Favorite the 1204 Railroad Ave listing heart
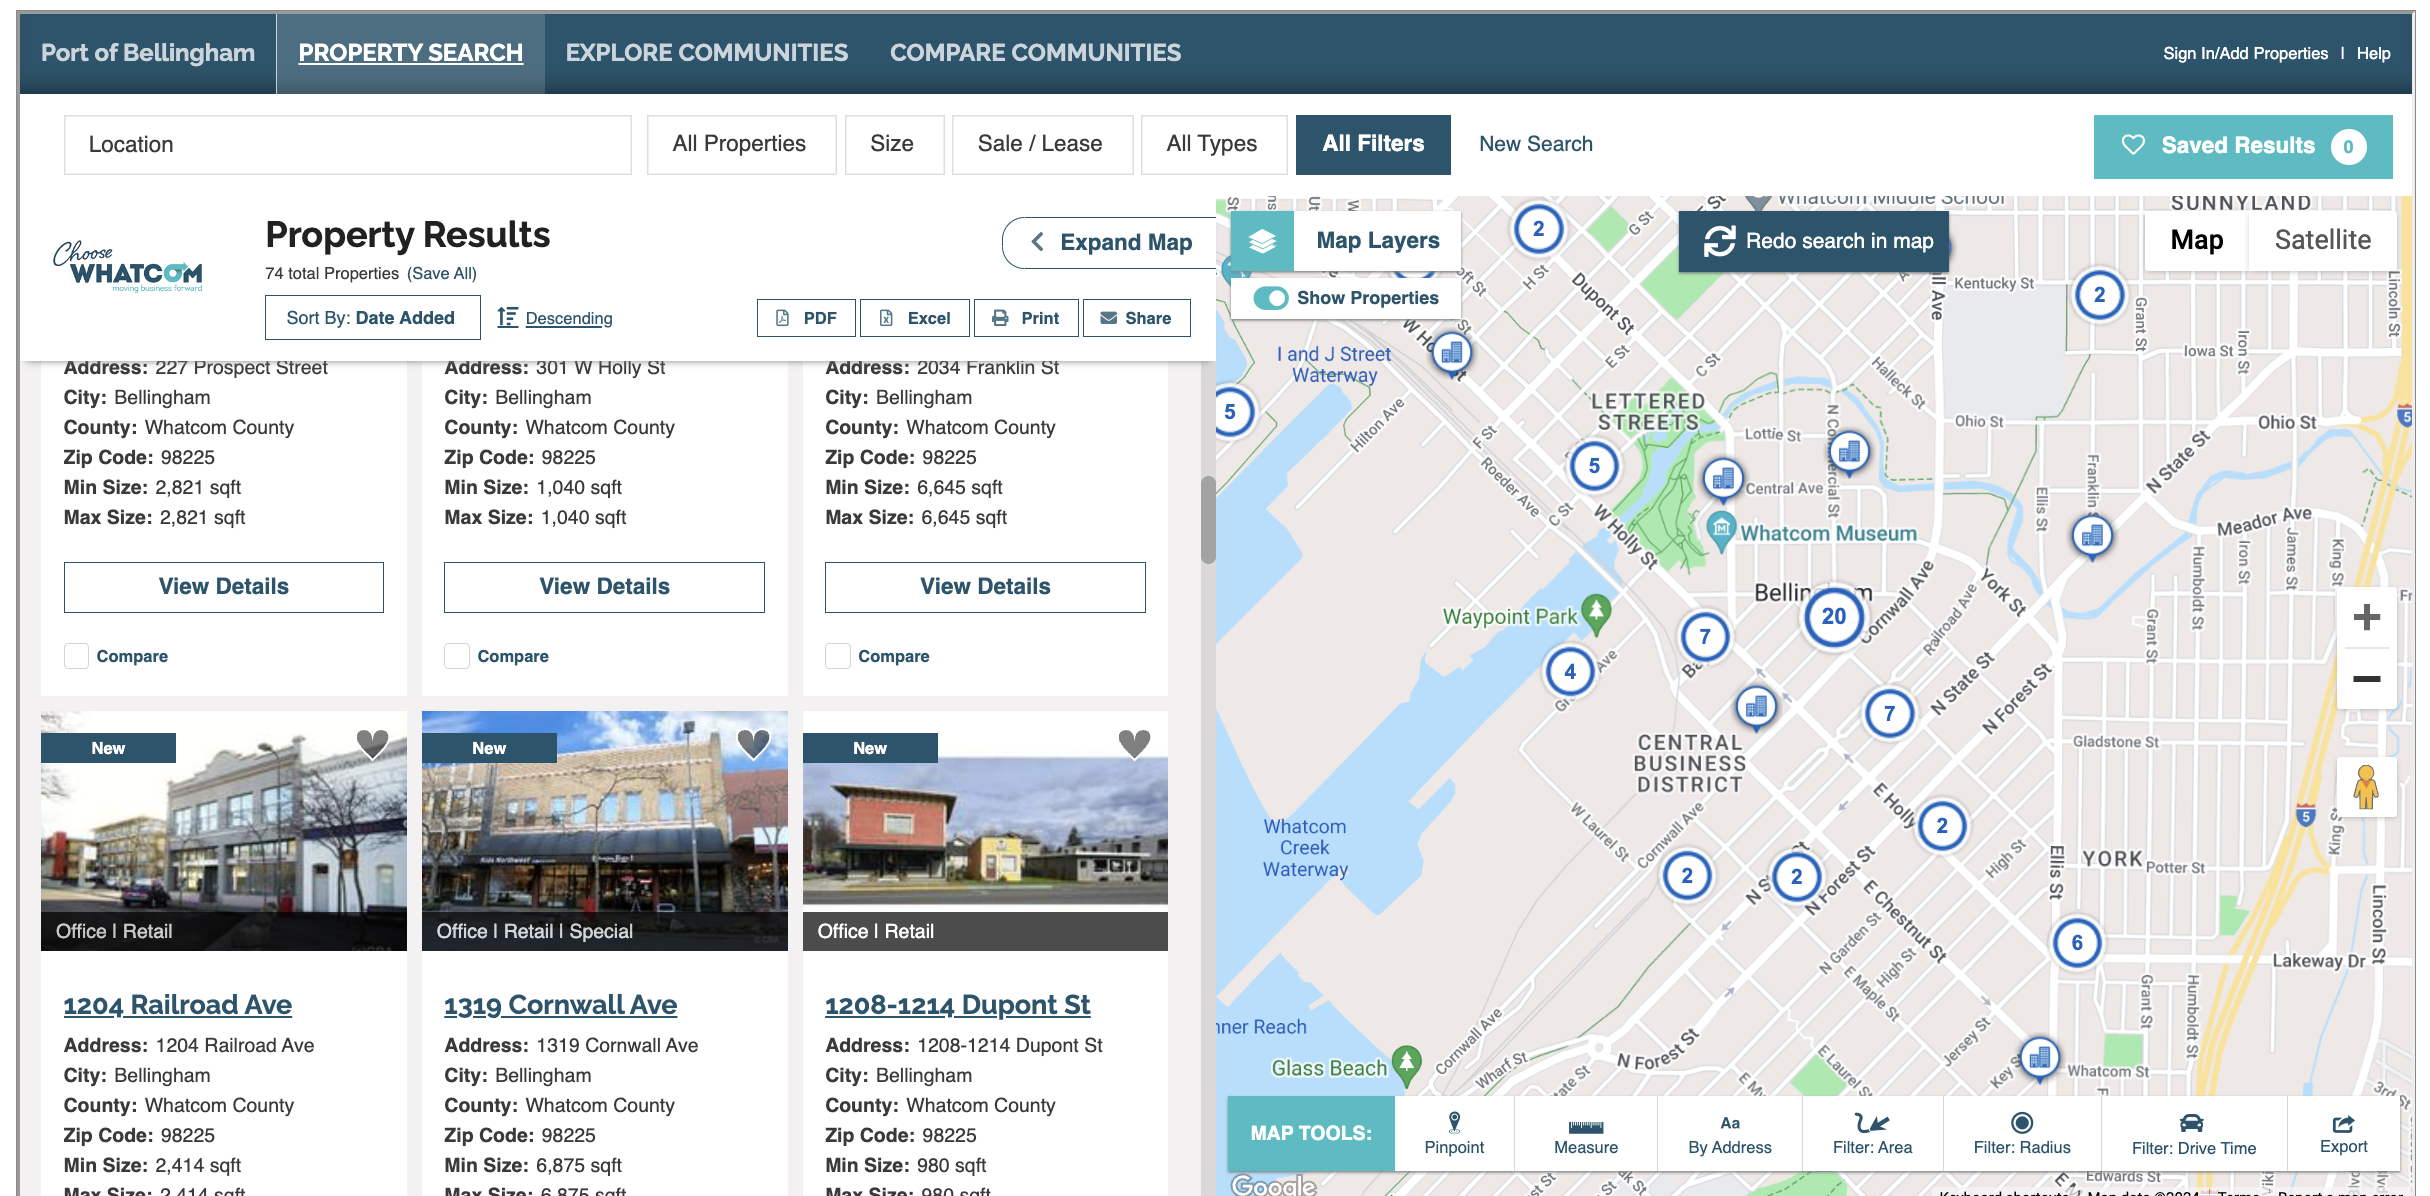Screen dimensions: 2430x1196 [372, 743]
